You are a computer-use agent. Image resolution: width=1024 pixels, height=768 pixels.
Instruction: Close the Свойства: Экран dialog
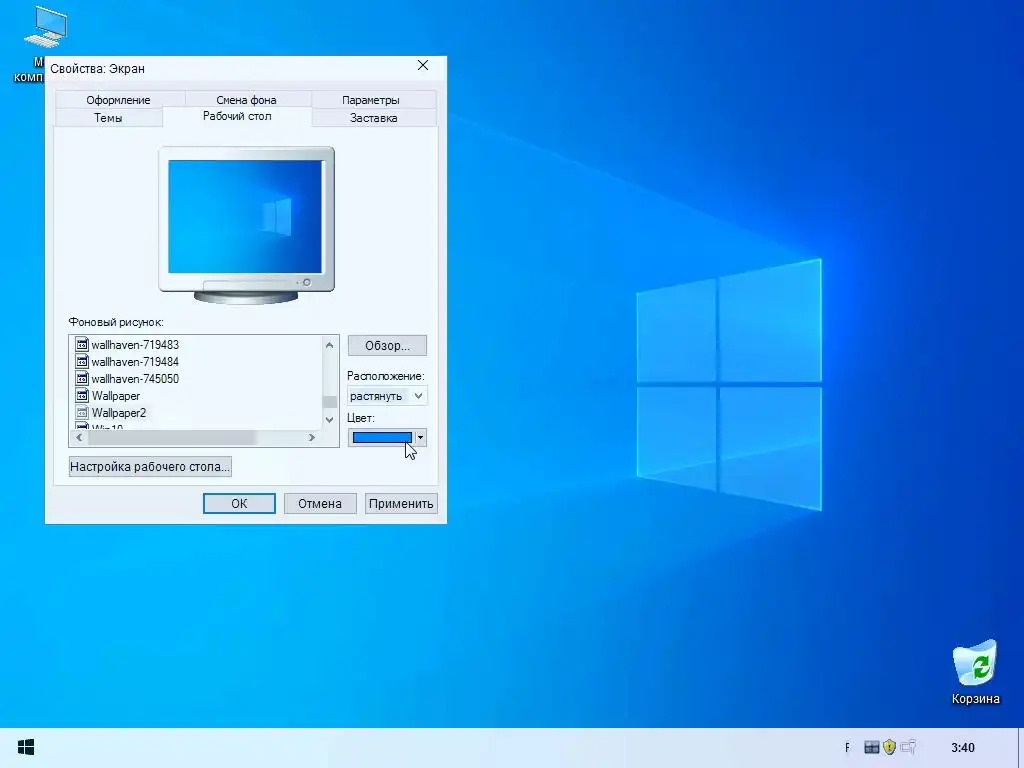[423, 65]
